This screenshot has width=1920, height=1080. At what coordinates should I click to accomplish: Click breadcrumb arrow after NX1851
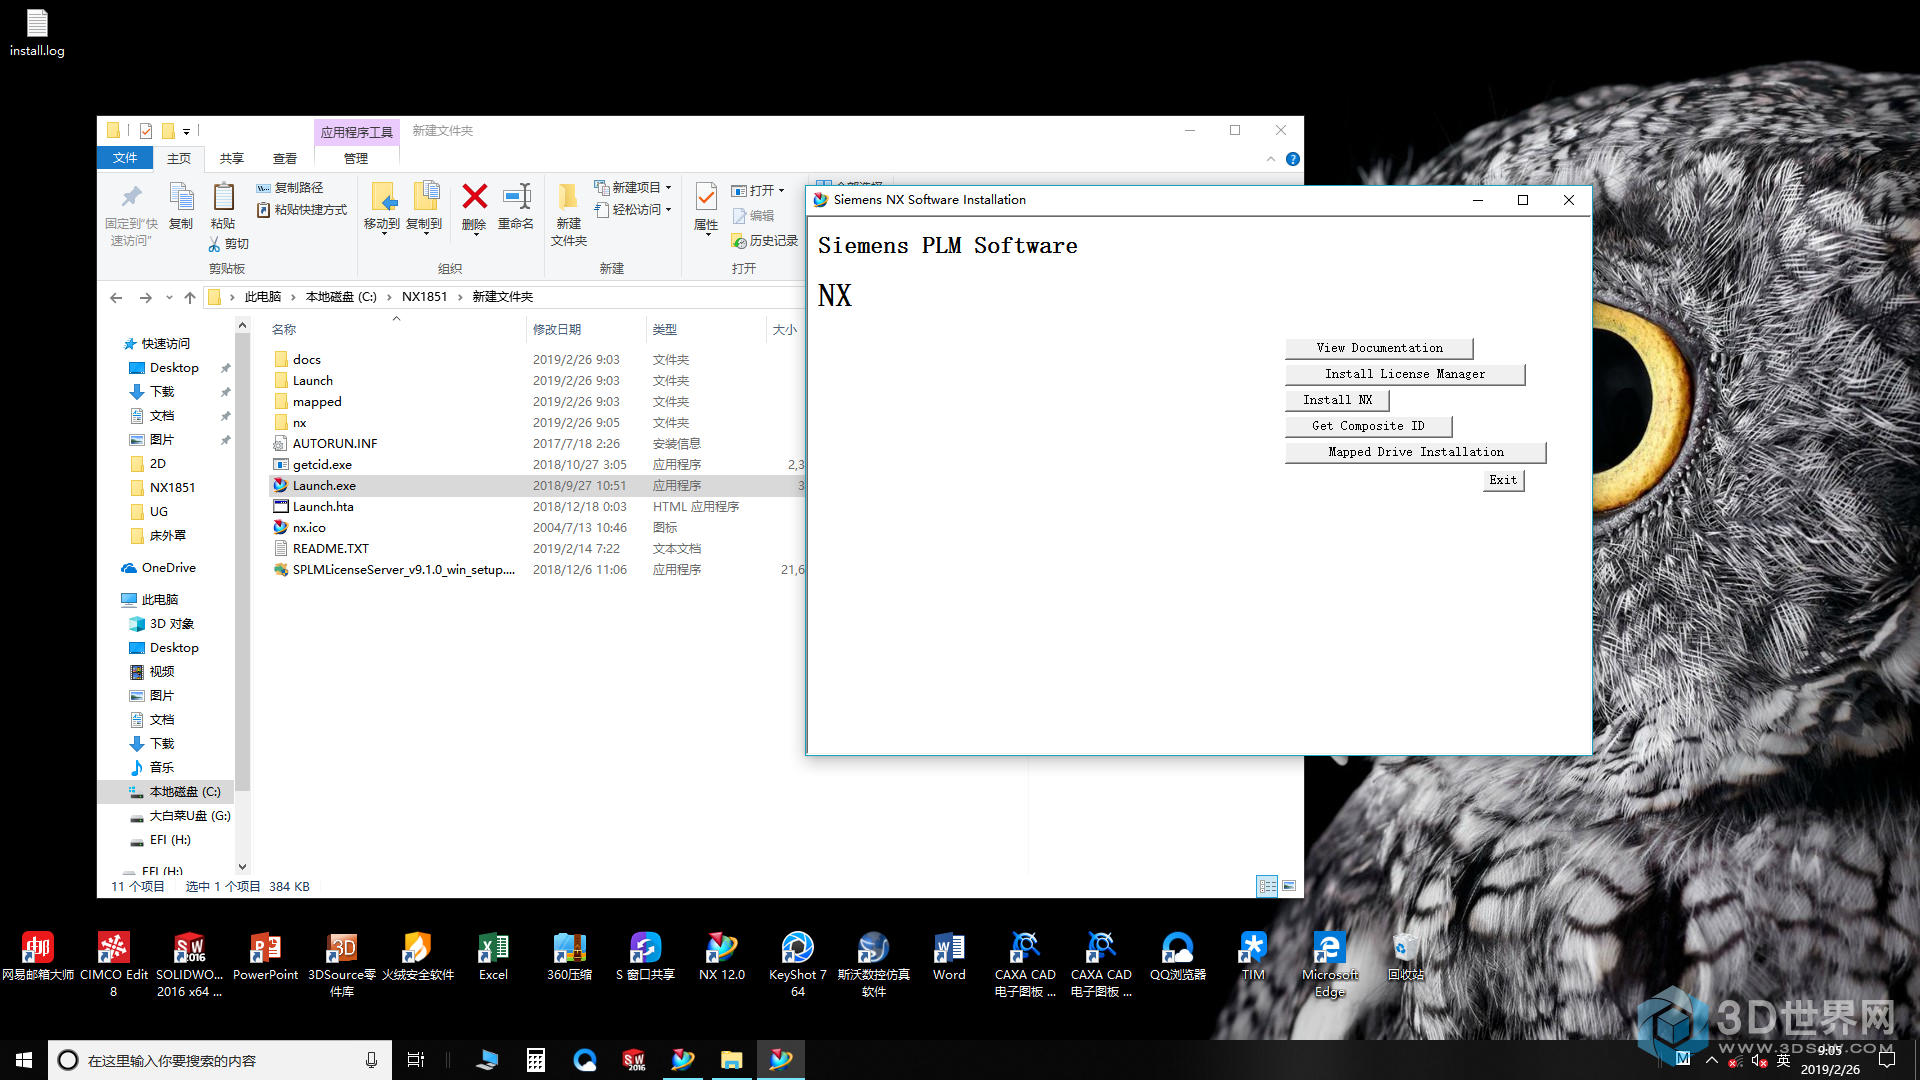[460, 297]
